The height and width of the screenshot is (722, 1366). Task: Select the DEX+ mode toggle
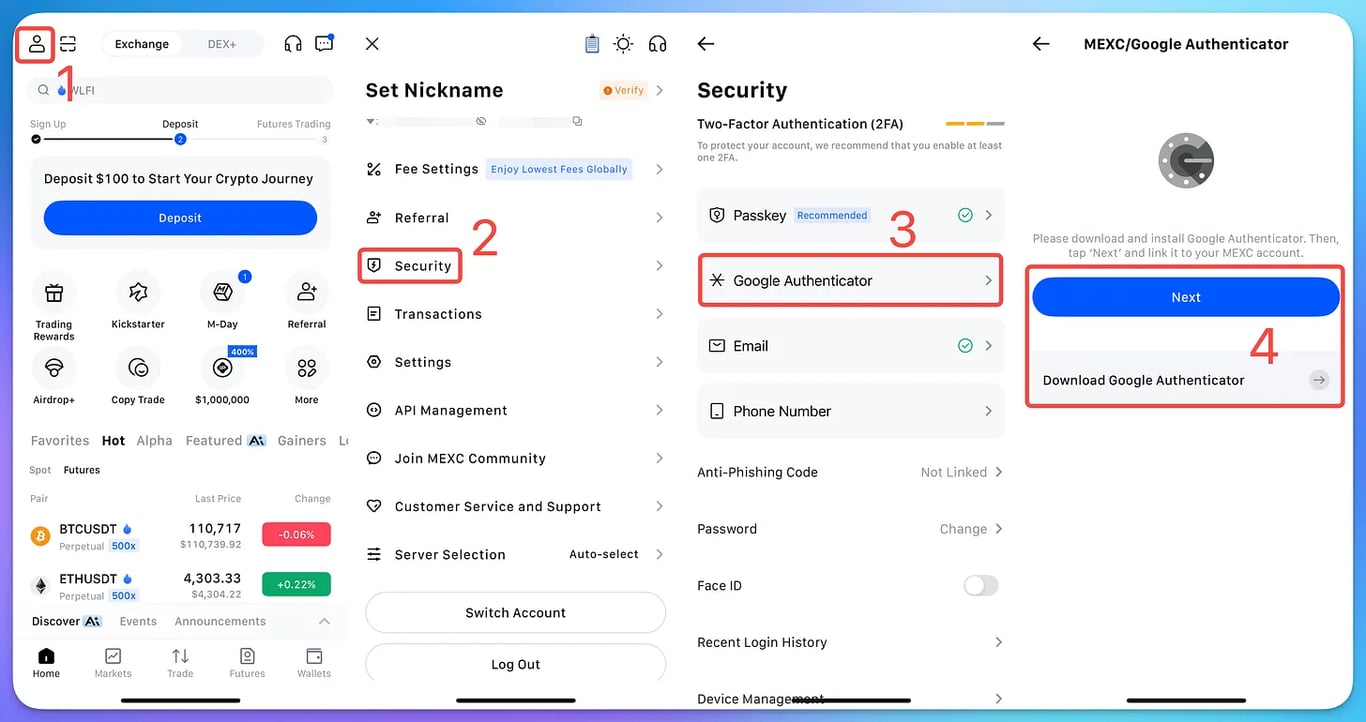click(x=222, y=44)
